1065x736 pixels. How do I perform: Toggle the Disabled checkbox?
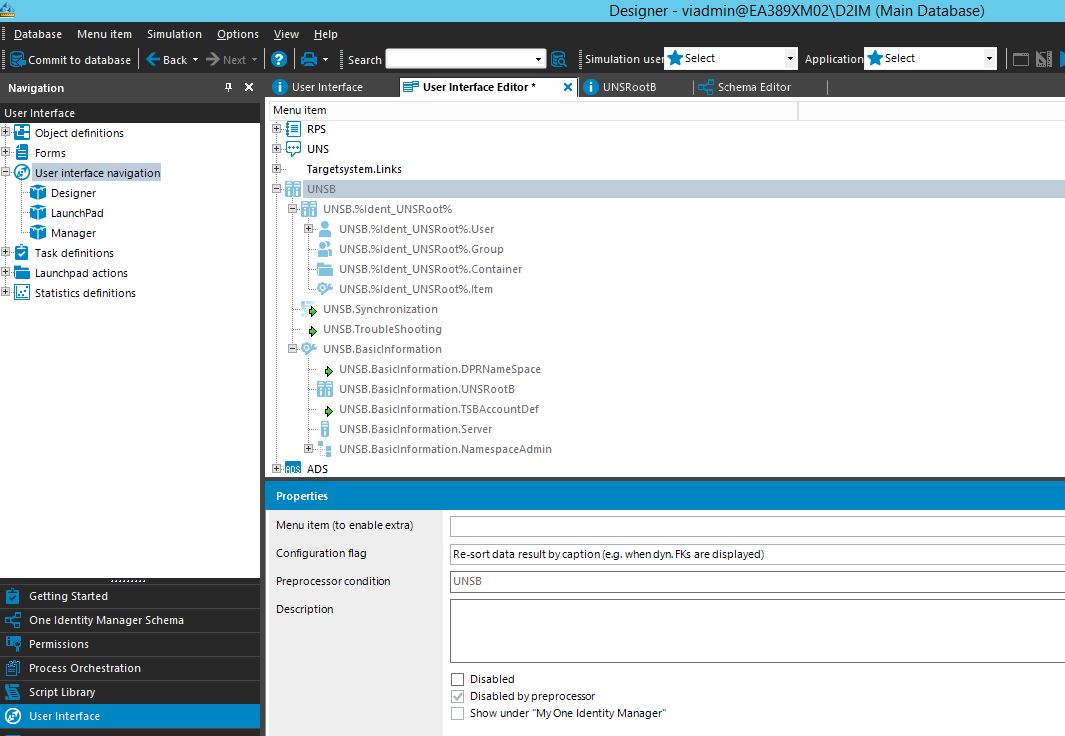click(x=458, y=679)
